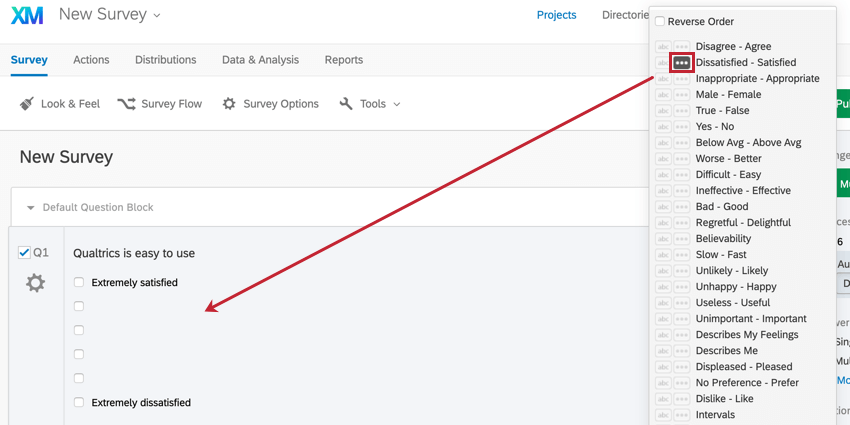Image resolution: width=850 pixels, height=425 pixels.
Task: Select the Unimportant - Important scale
Action: (x=751, y=319)
